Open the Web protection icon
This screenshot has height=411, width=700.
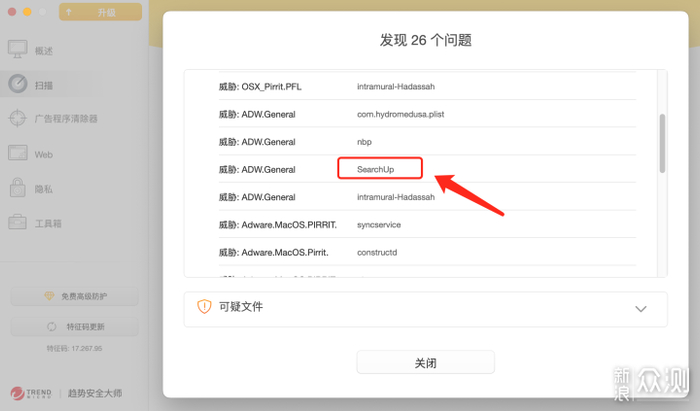click(x=17, y=153)
